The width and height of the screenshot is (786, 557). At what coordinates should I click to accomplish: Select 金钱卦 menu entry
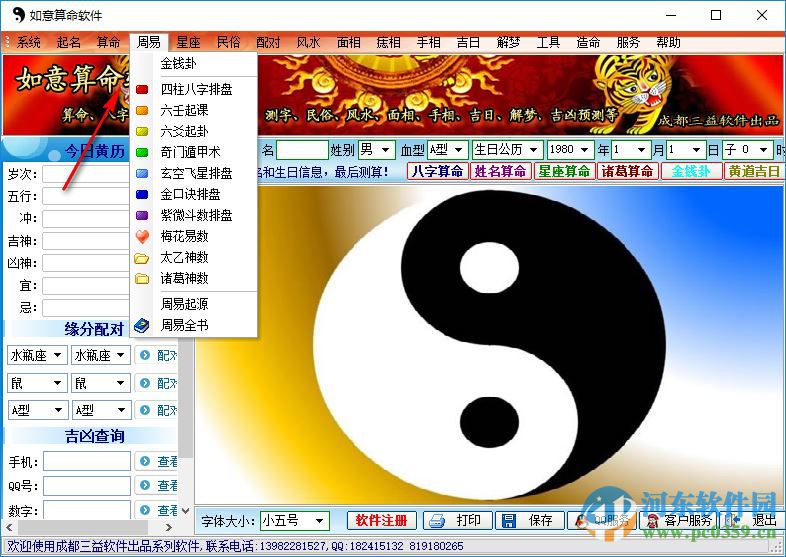(x=178, y=63)
